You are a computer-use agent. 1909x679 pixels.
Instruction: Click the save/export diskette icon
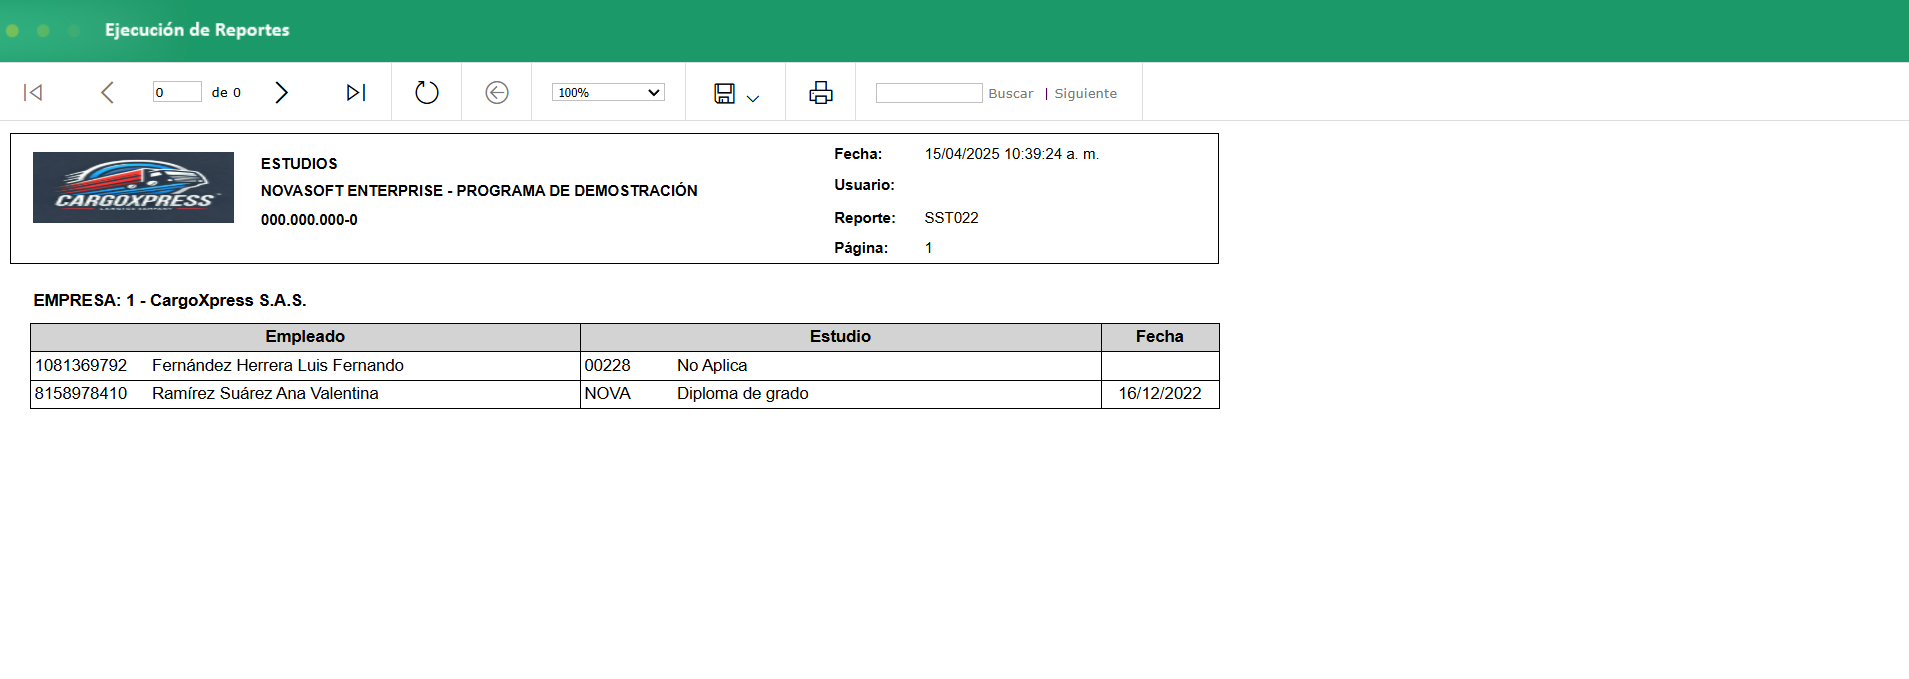[x=725, y=93]
